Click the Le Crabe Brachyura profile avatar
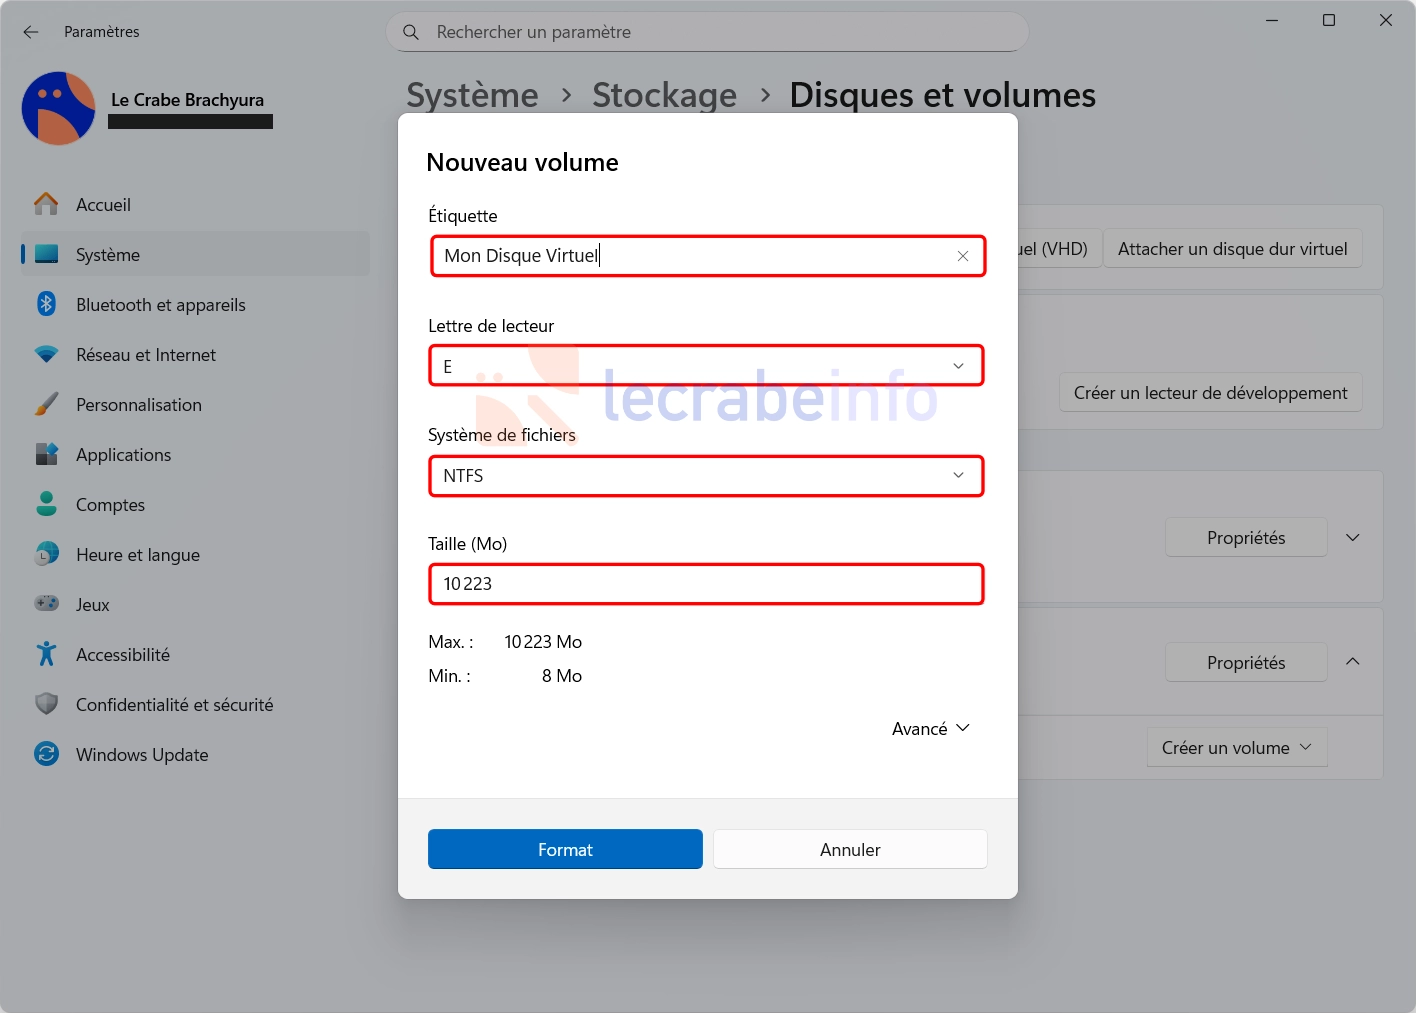1416x1013 pixels. [x=59, y=108]
